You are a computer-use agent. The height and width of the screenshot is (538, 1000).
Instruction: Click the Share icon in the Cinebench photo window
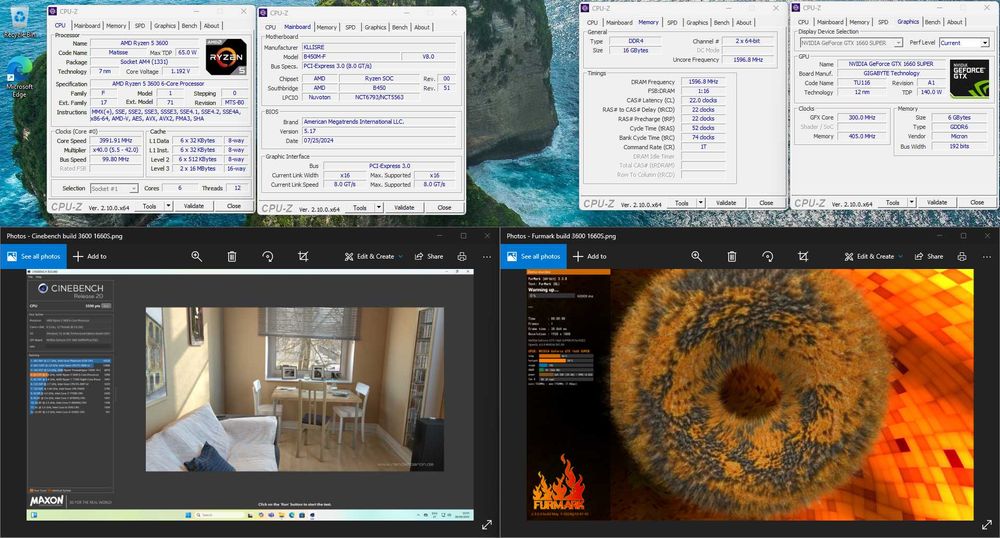(419, 256)
